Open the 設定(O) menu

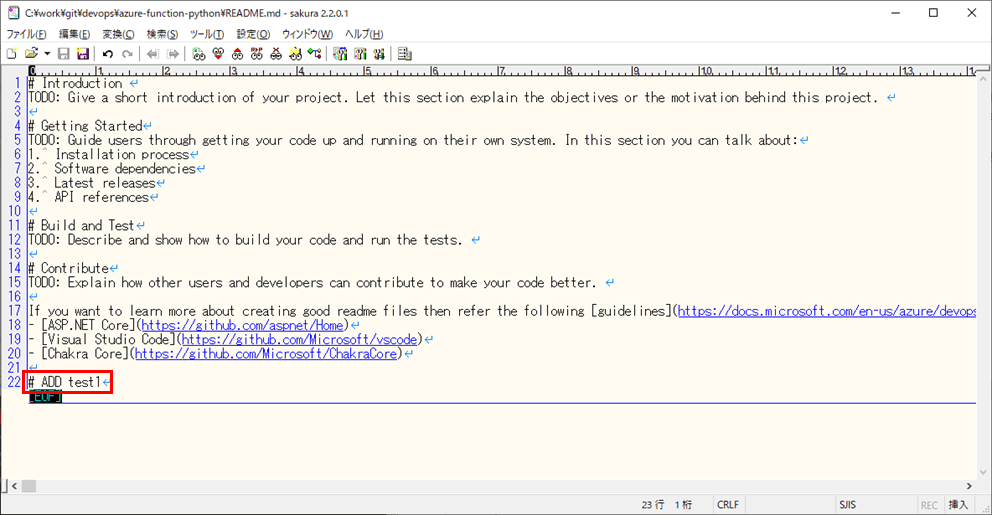(x=253, y=34)
